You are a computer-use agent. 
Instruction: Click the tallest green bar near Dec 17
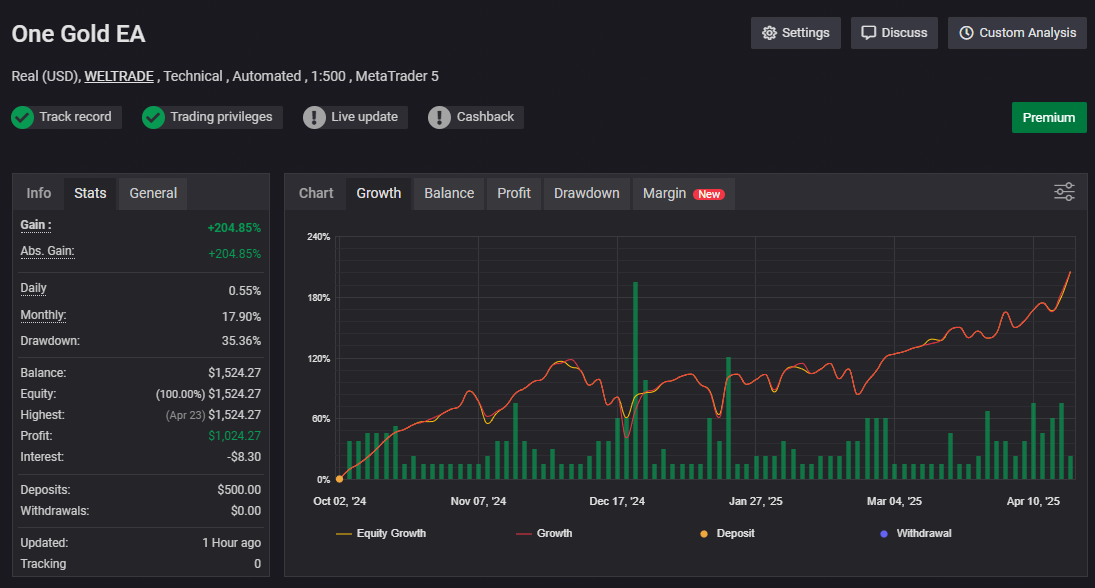pyautogui.click(x=635, y=380)
